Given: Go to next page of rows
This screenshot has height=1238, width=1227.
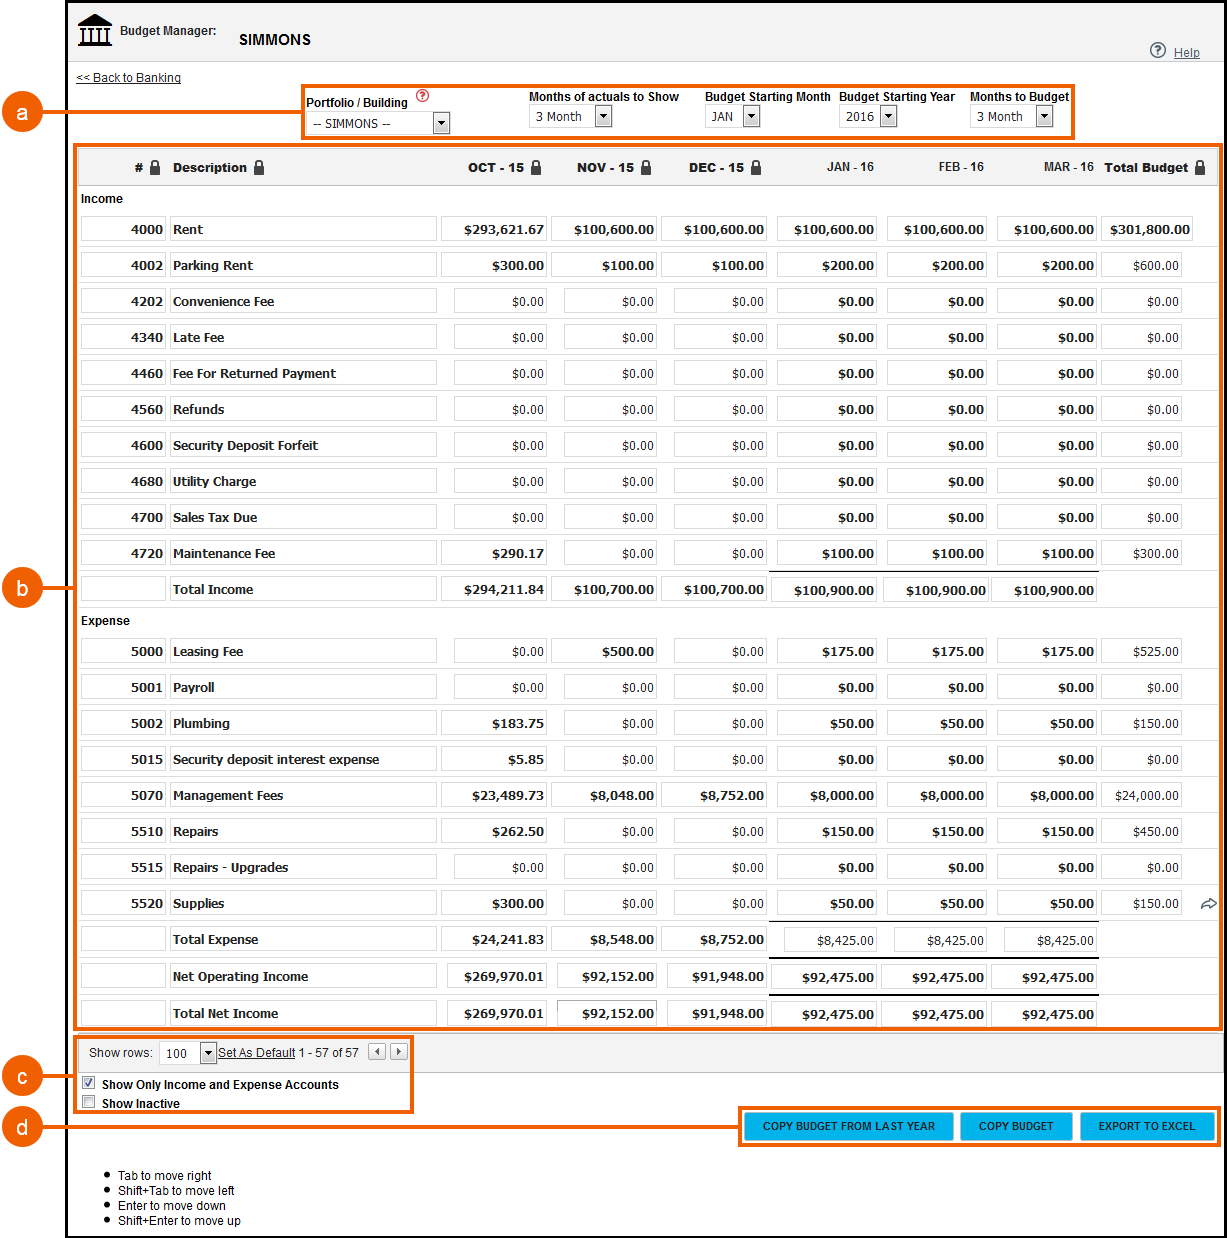Looking at the screenshot, I should (399, 1052).
